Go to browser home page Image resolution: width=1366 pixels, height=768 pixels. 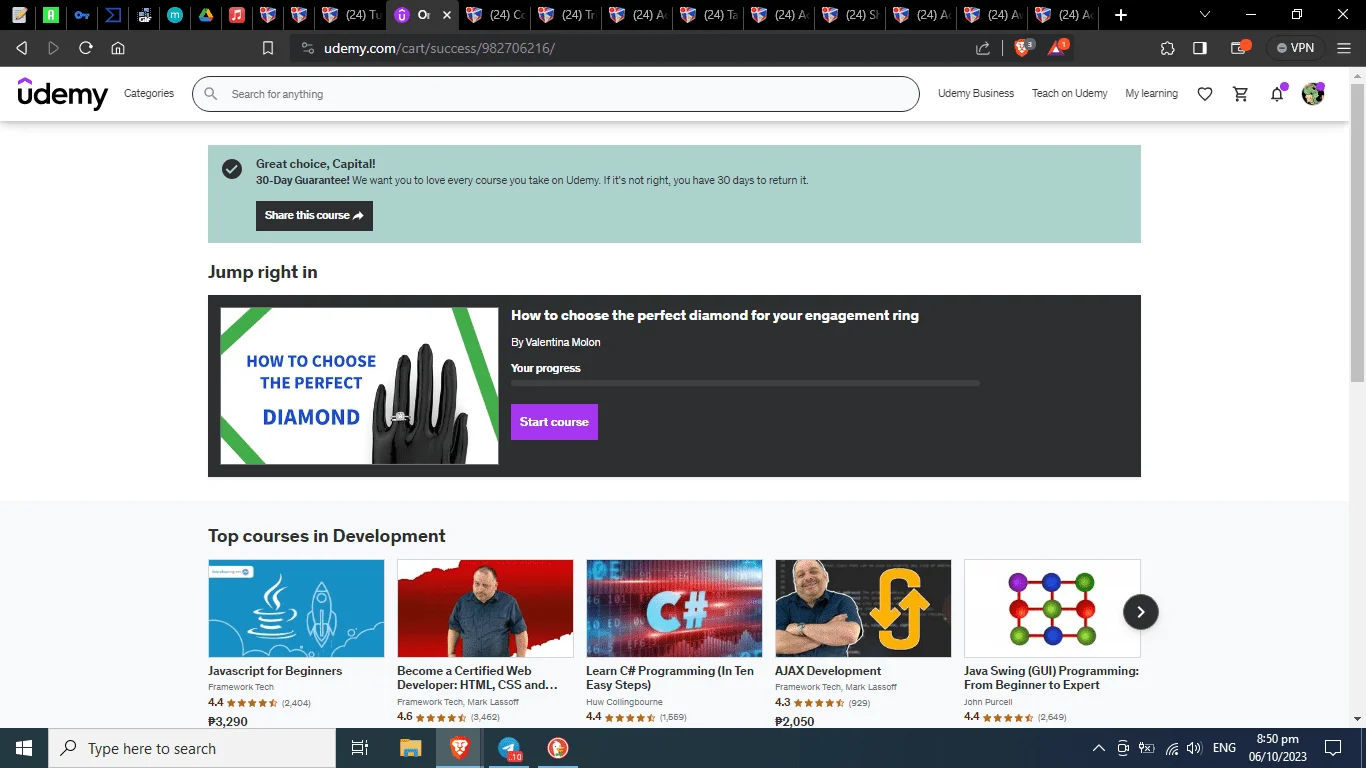[x=118, y=48]
